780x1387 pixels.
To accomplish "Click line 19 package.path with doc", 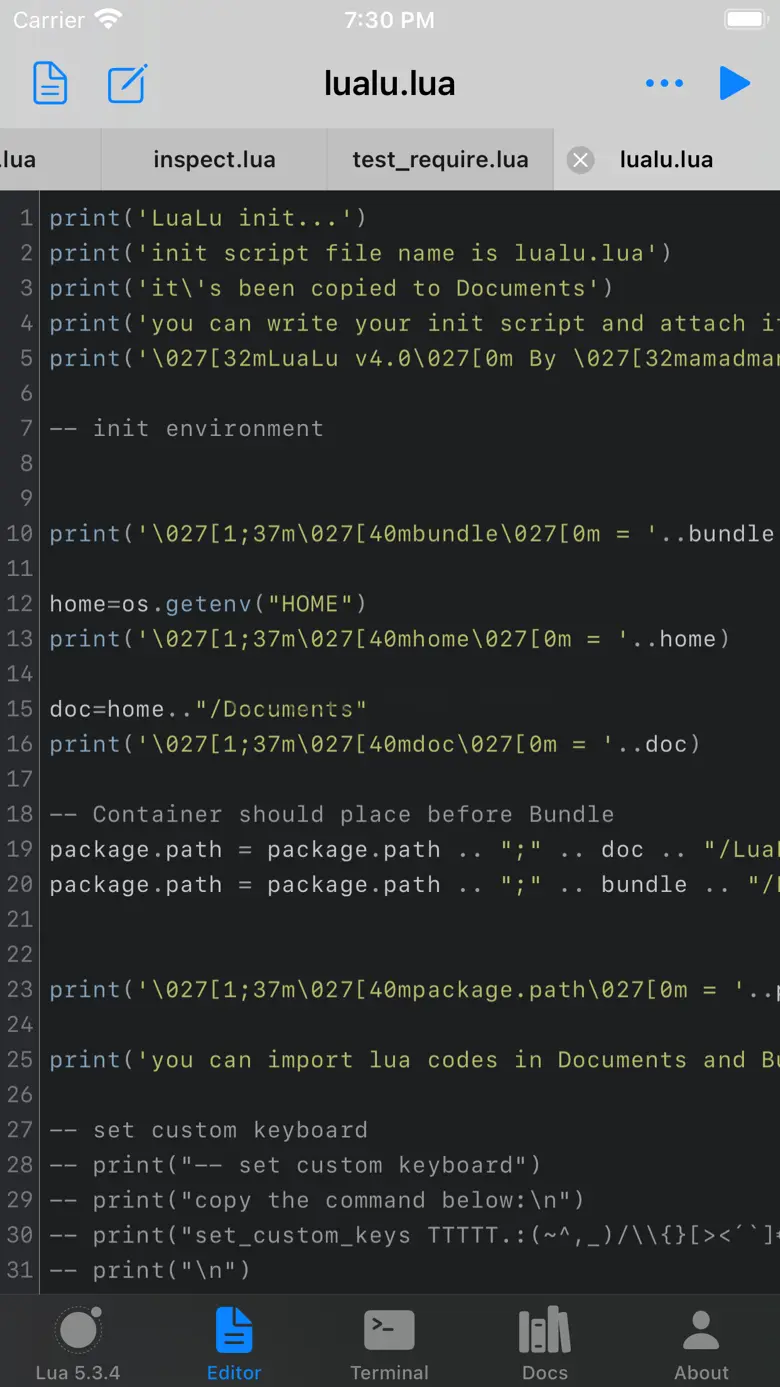I will click(x=414, y=849).
